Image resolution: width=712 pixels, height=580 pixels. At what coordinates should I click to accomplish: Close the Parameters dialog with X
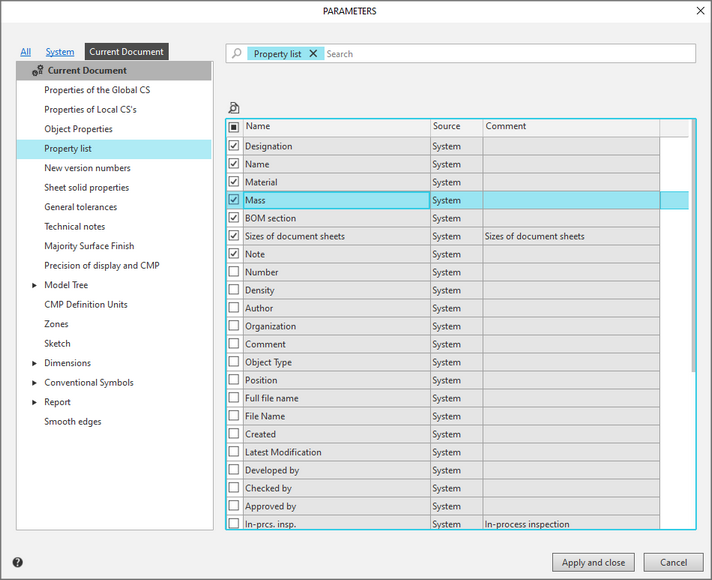point(699,10)
